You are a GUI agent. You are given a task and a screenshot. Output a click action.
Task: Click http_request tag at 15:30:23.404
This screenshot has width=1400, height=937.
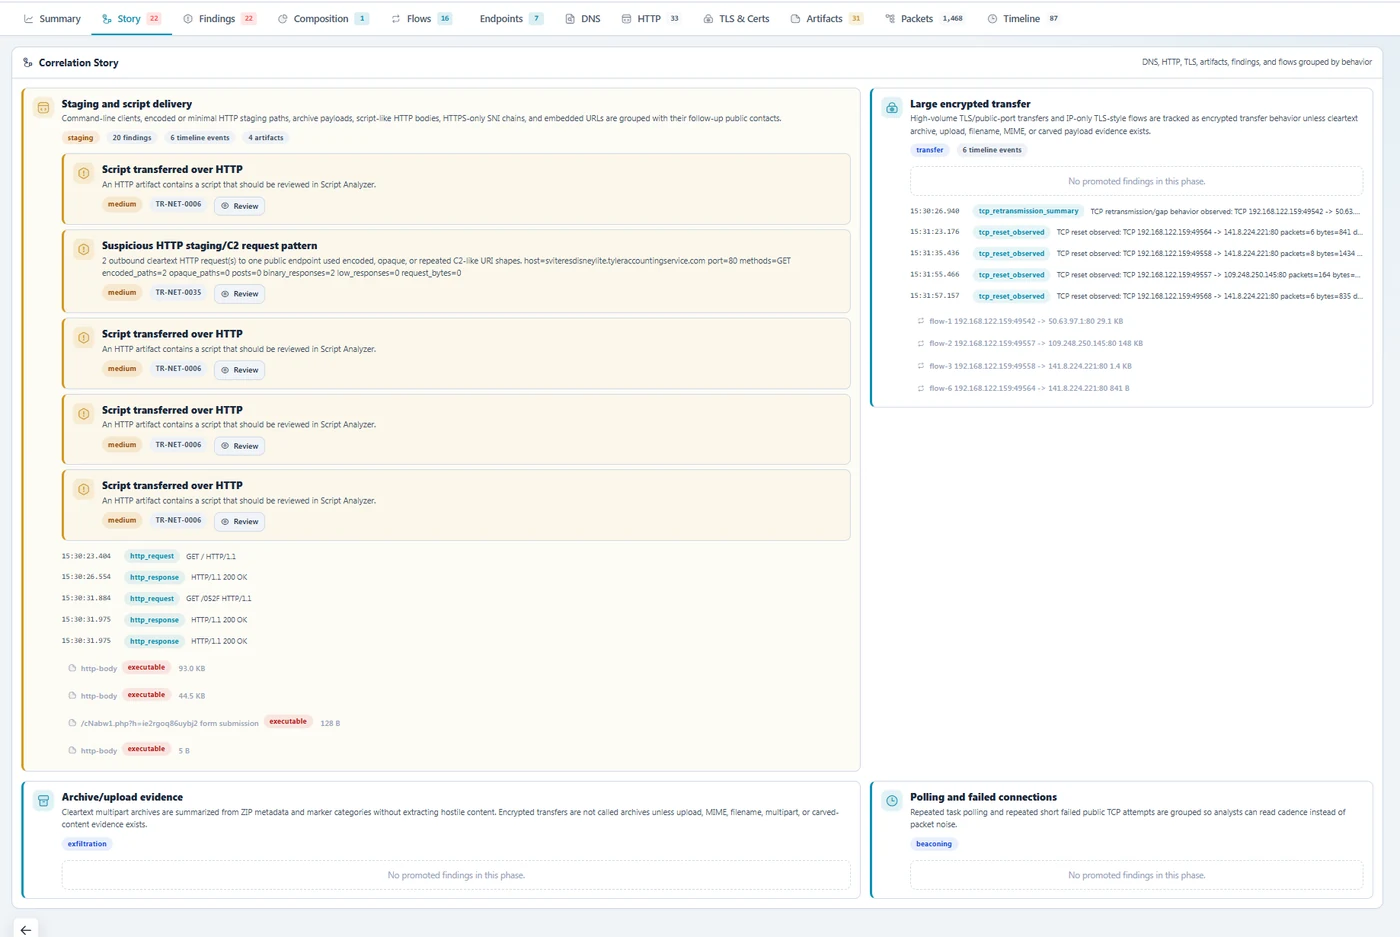point(152,556)
